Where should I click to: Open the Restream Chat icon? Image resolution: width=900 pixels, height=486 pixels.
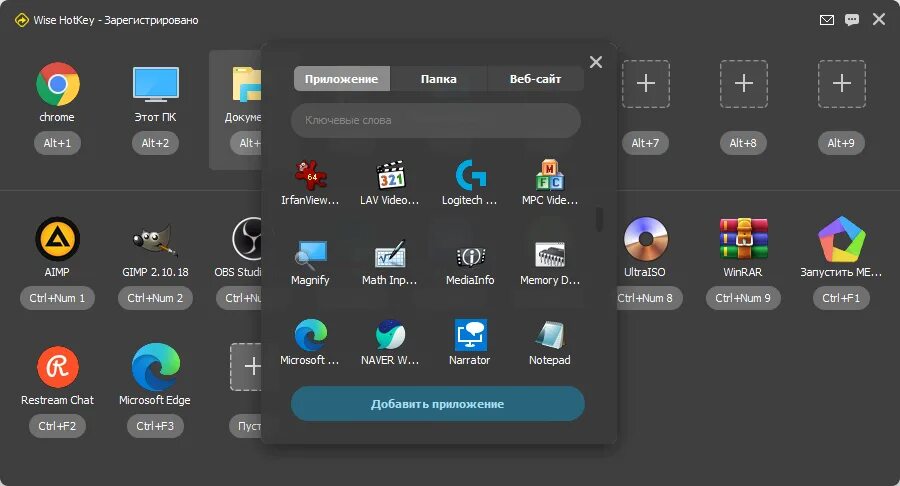(x=57, y=367)
